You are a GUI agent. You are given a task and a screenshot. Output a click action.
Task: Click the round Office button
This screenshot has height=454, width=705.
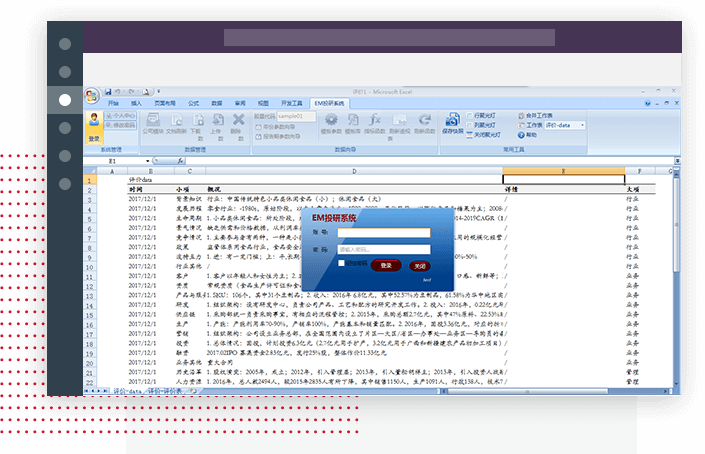pyautogui.click(x=92, y=97)
